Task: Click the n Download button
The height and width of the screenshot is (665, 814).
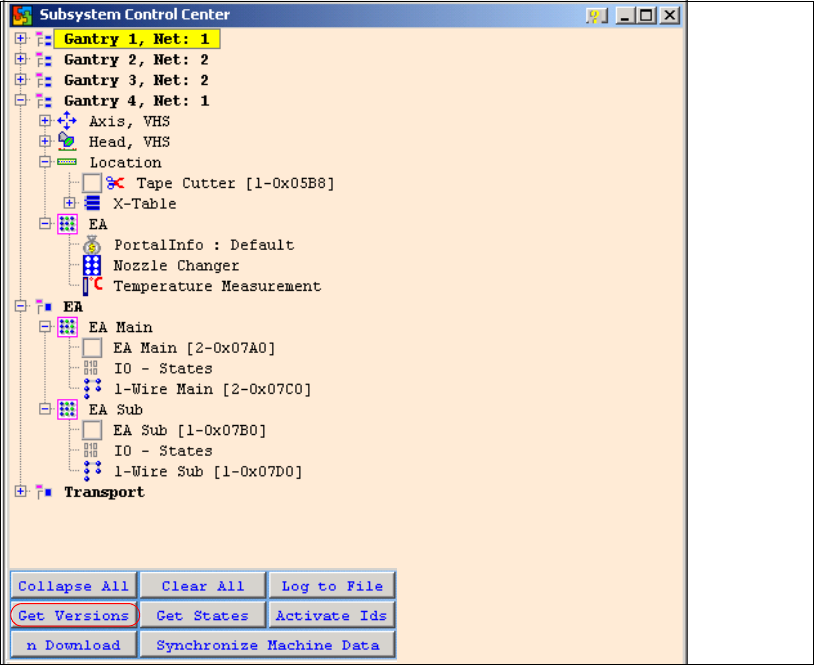Action: click(x=74, y=645)
